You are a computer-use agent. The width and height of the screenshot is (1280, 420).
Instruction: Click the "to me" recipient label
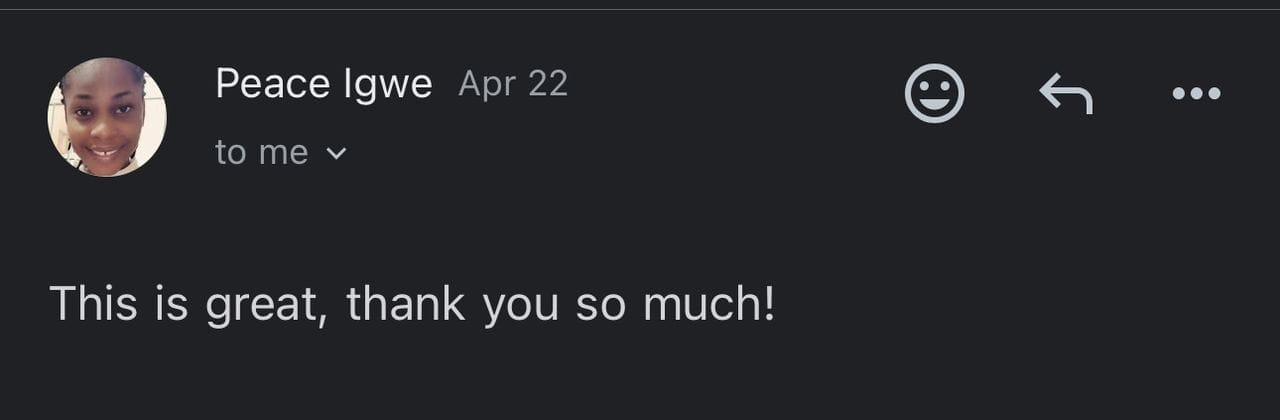tap(261, 153)
